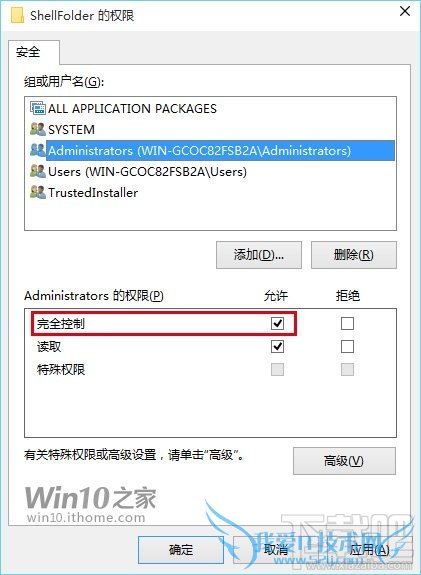Toggle Deny checkbox for 完全控制
This screenshot has width=421, height=575.
click(347, 323)
